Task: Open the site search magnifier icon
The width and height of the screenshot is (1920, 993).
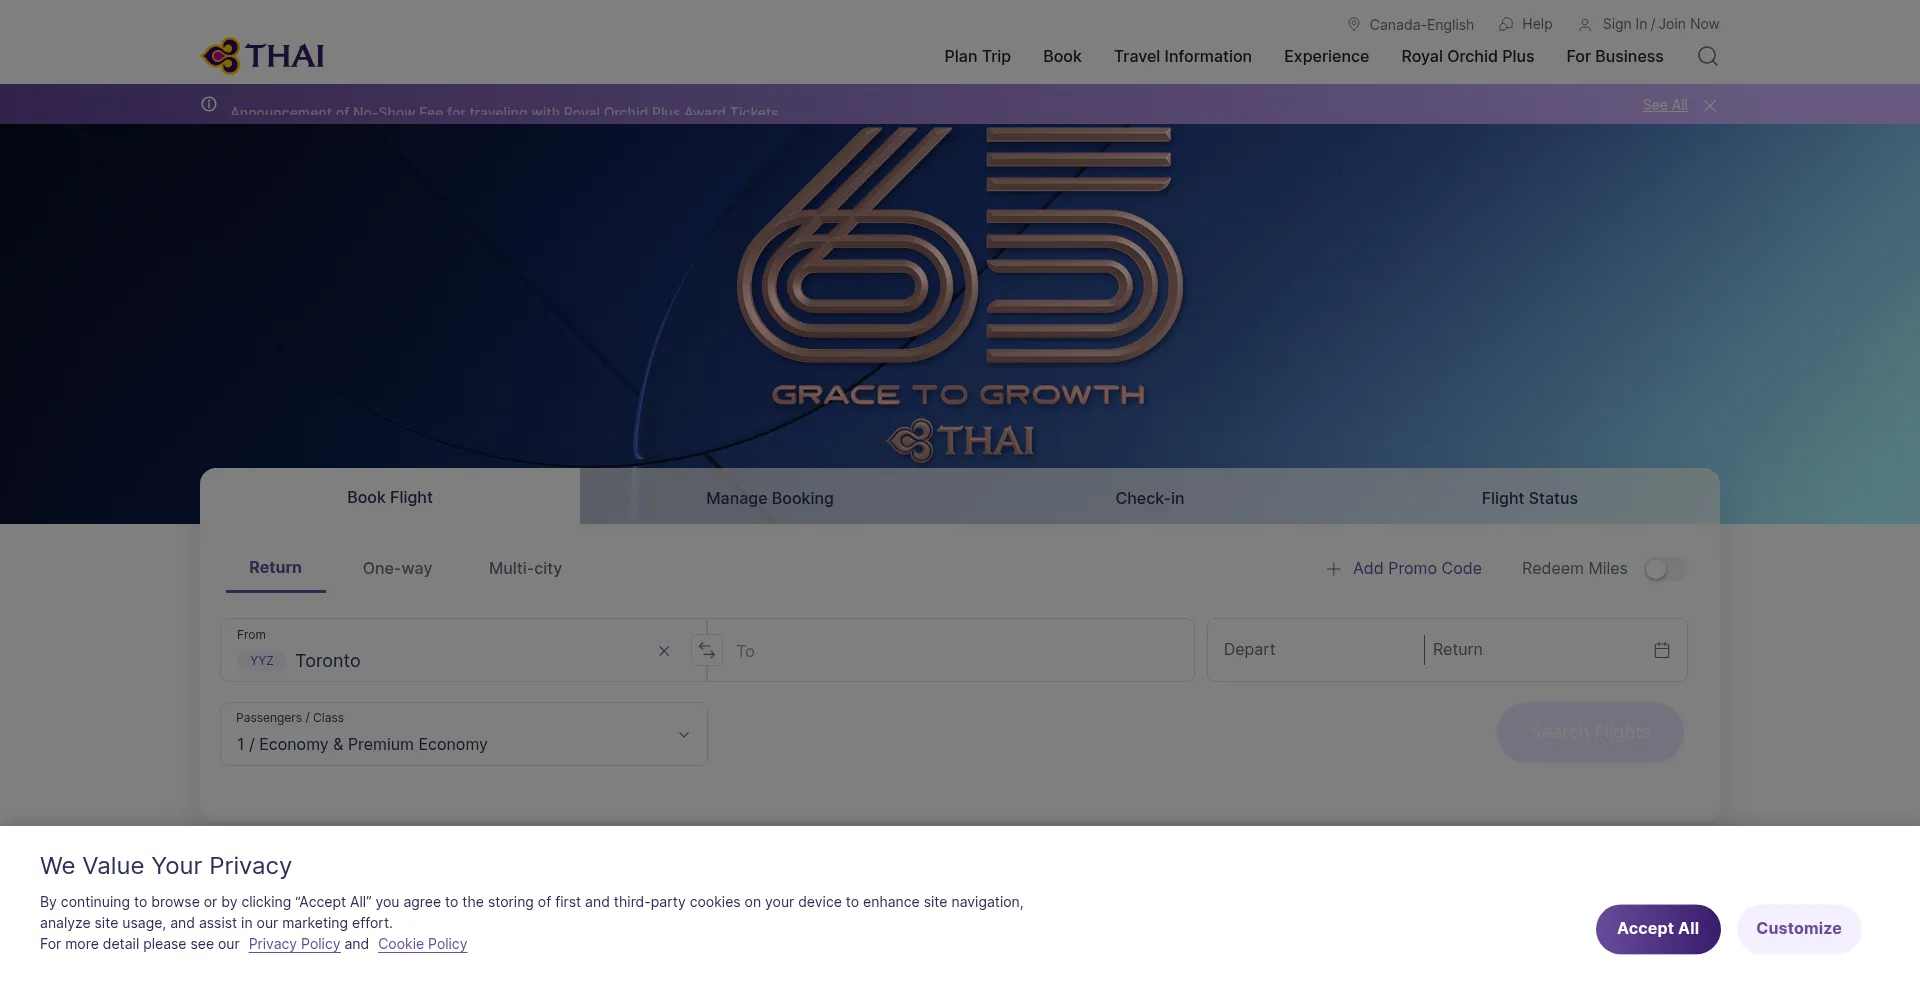Action: point(1707,56)
